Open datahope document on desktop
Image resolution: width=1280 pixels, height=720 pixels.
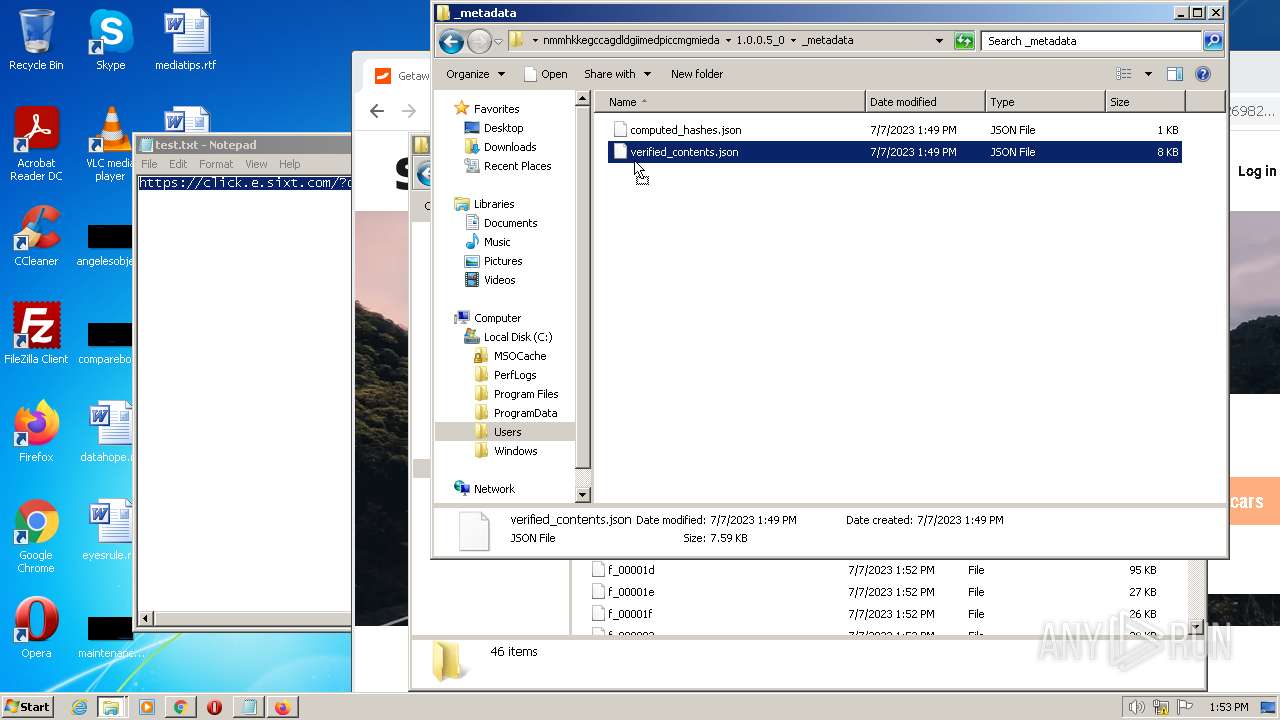(108, 432)
